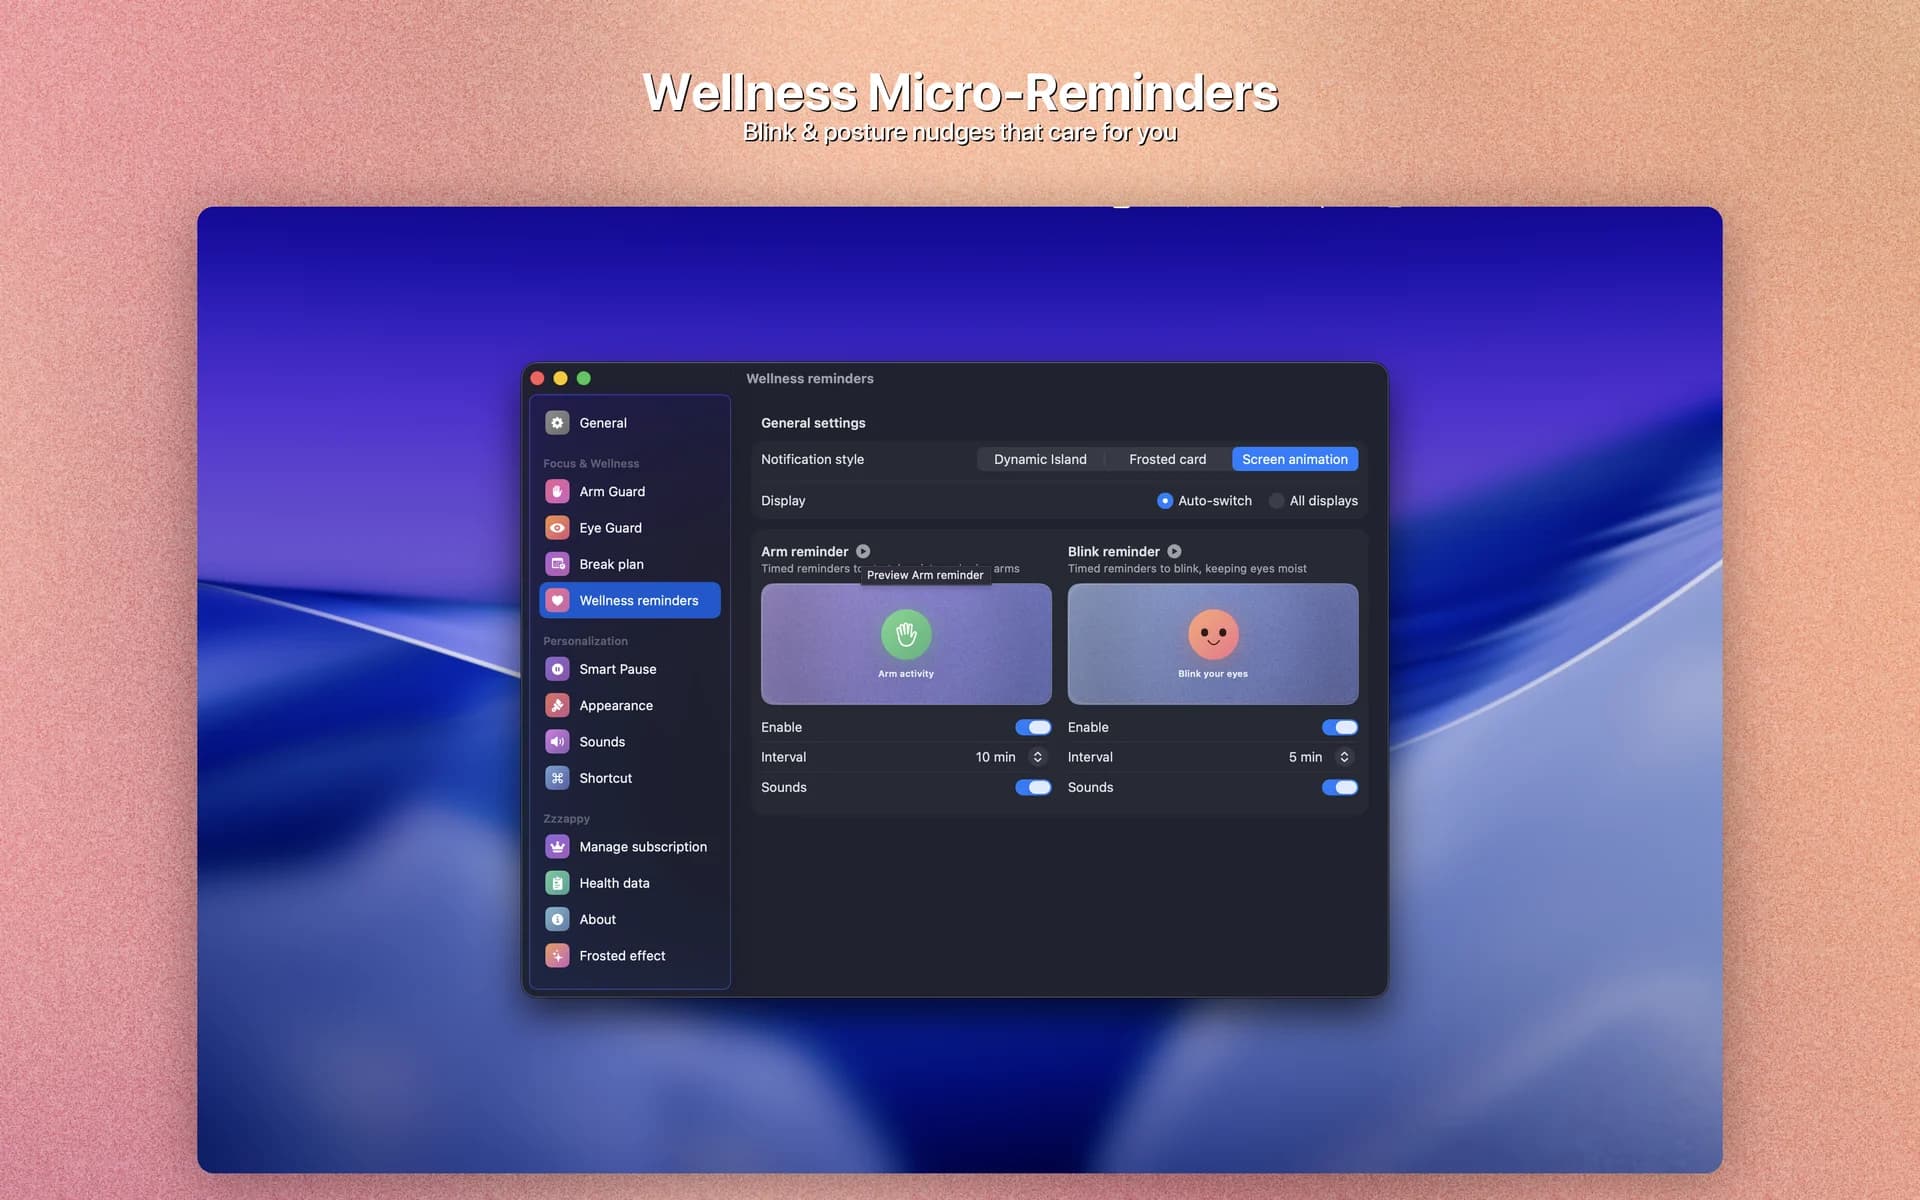
Task: Turn off Blink reminder Sounds switch
Action: [x=1339, y=787]
